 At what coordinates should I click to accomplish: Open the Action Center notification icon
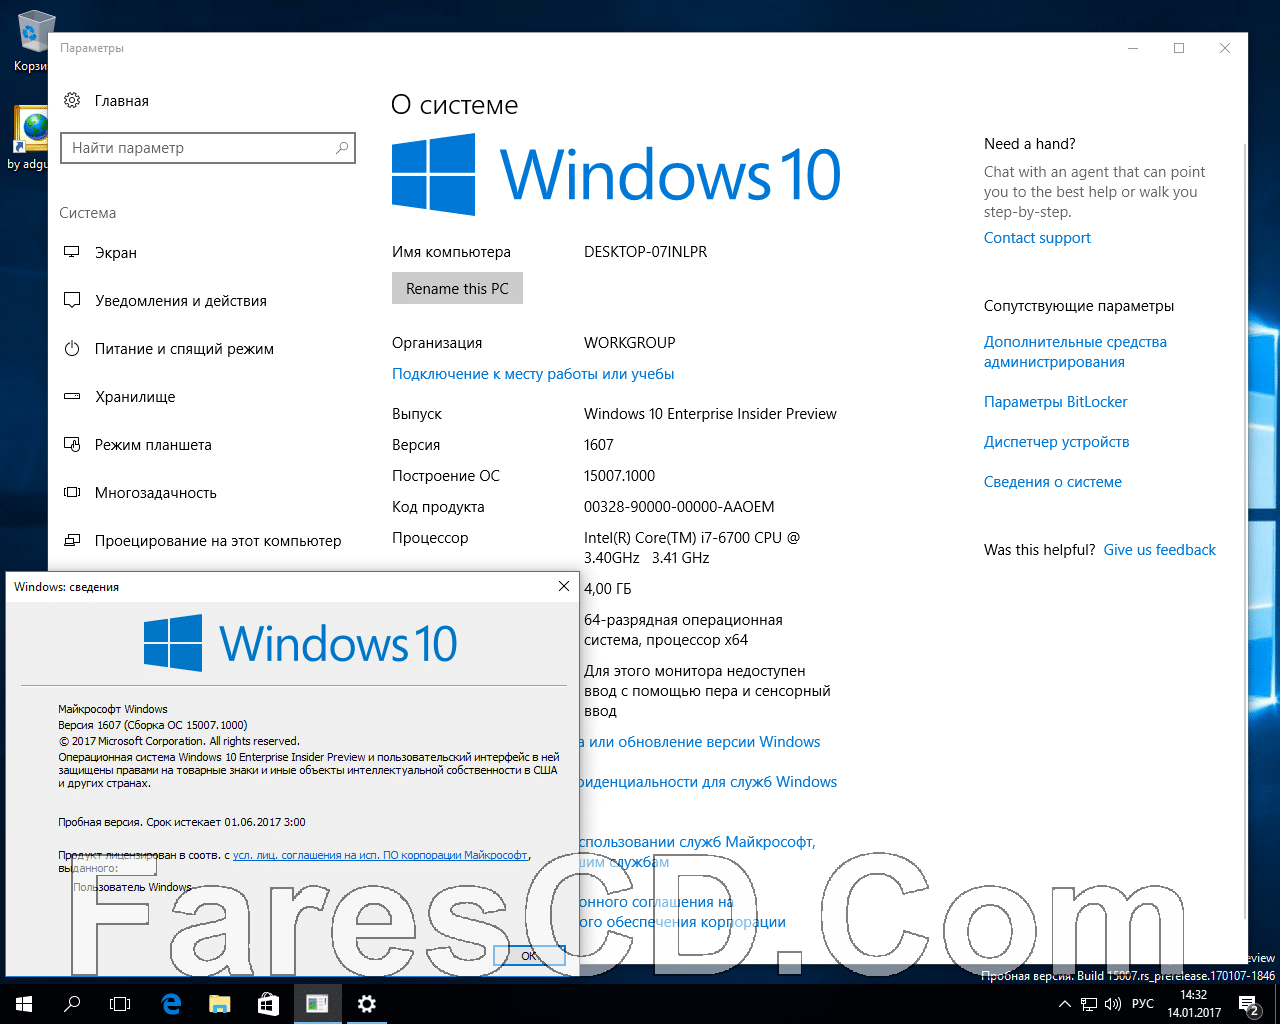1249,1004
